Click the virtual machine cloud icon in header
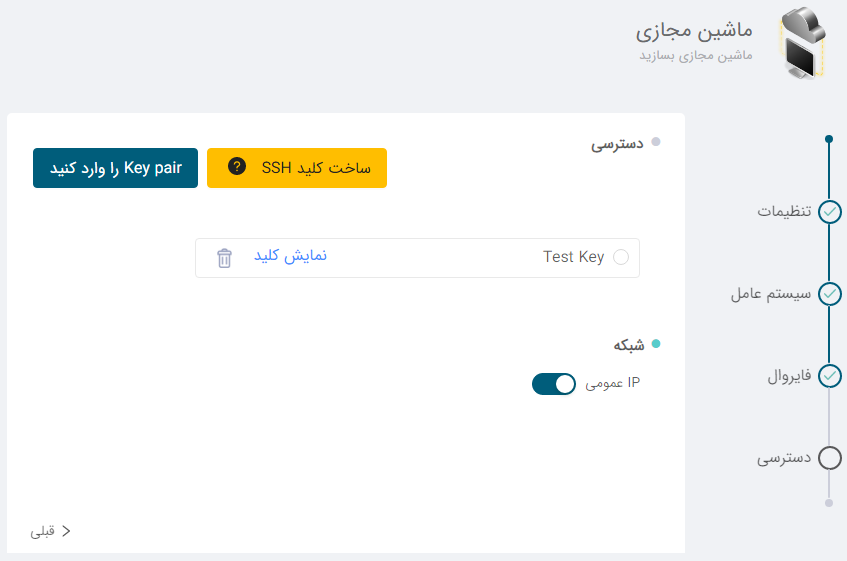This screenshot has height=561, width=847. [x=803, y=43]
